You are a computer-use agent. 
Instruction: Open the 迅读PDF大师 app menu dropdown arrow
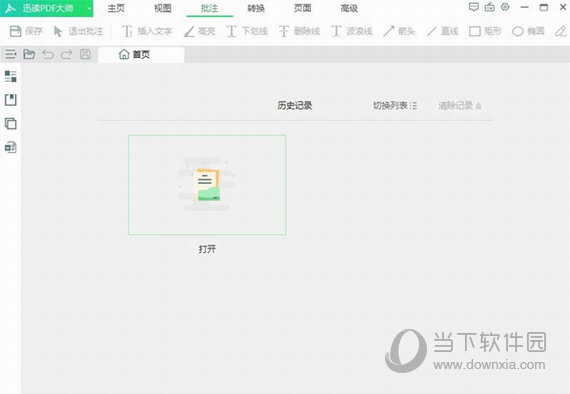(x=89, y=8)
